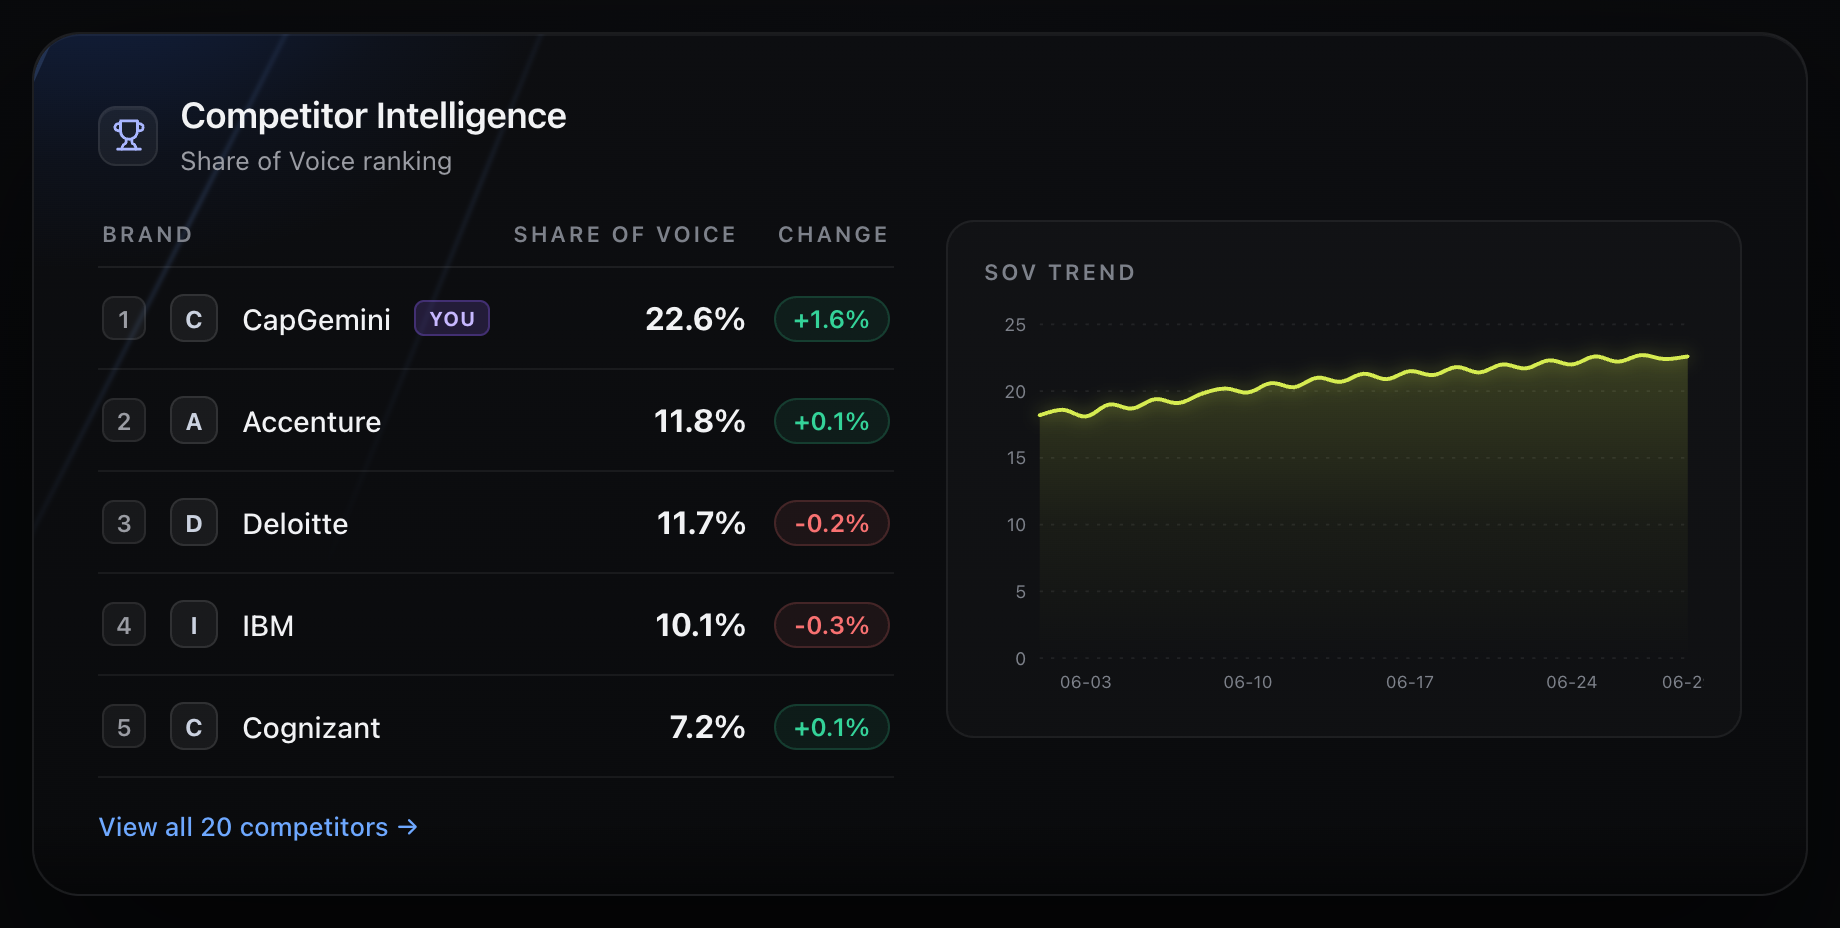The width and height of the screenshot is (1840, 928).
Task: Click the 06-17 date label on chart
Action: pos(1410,682)
